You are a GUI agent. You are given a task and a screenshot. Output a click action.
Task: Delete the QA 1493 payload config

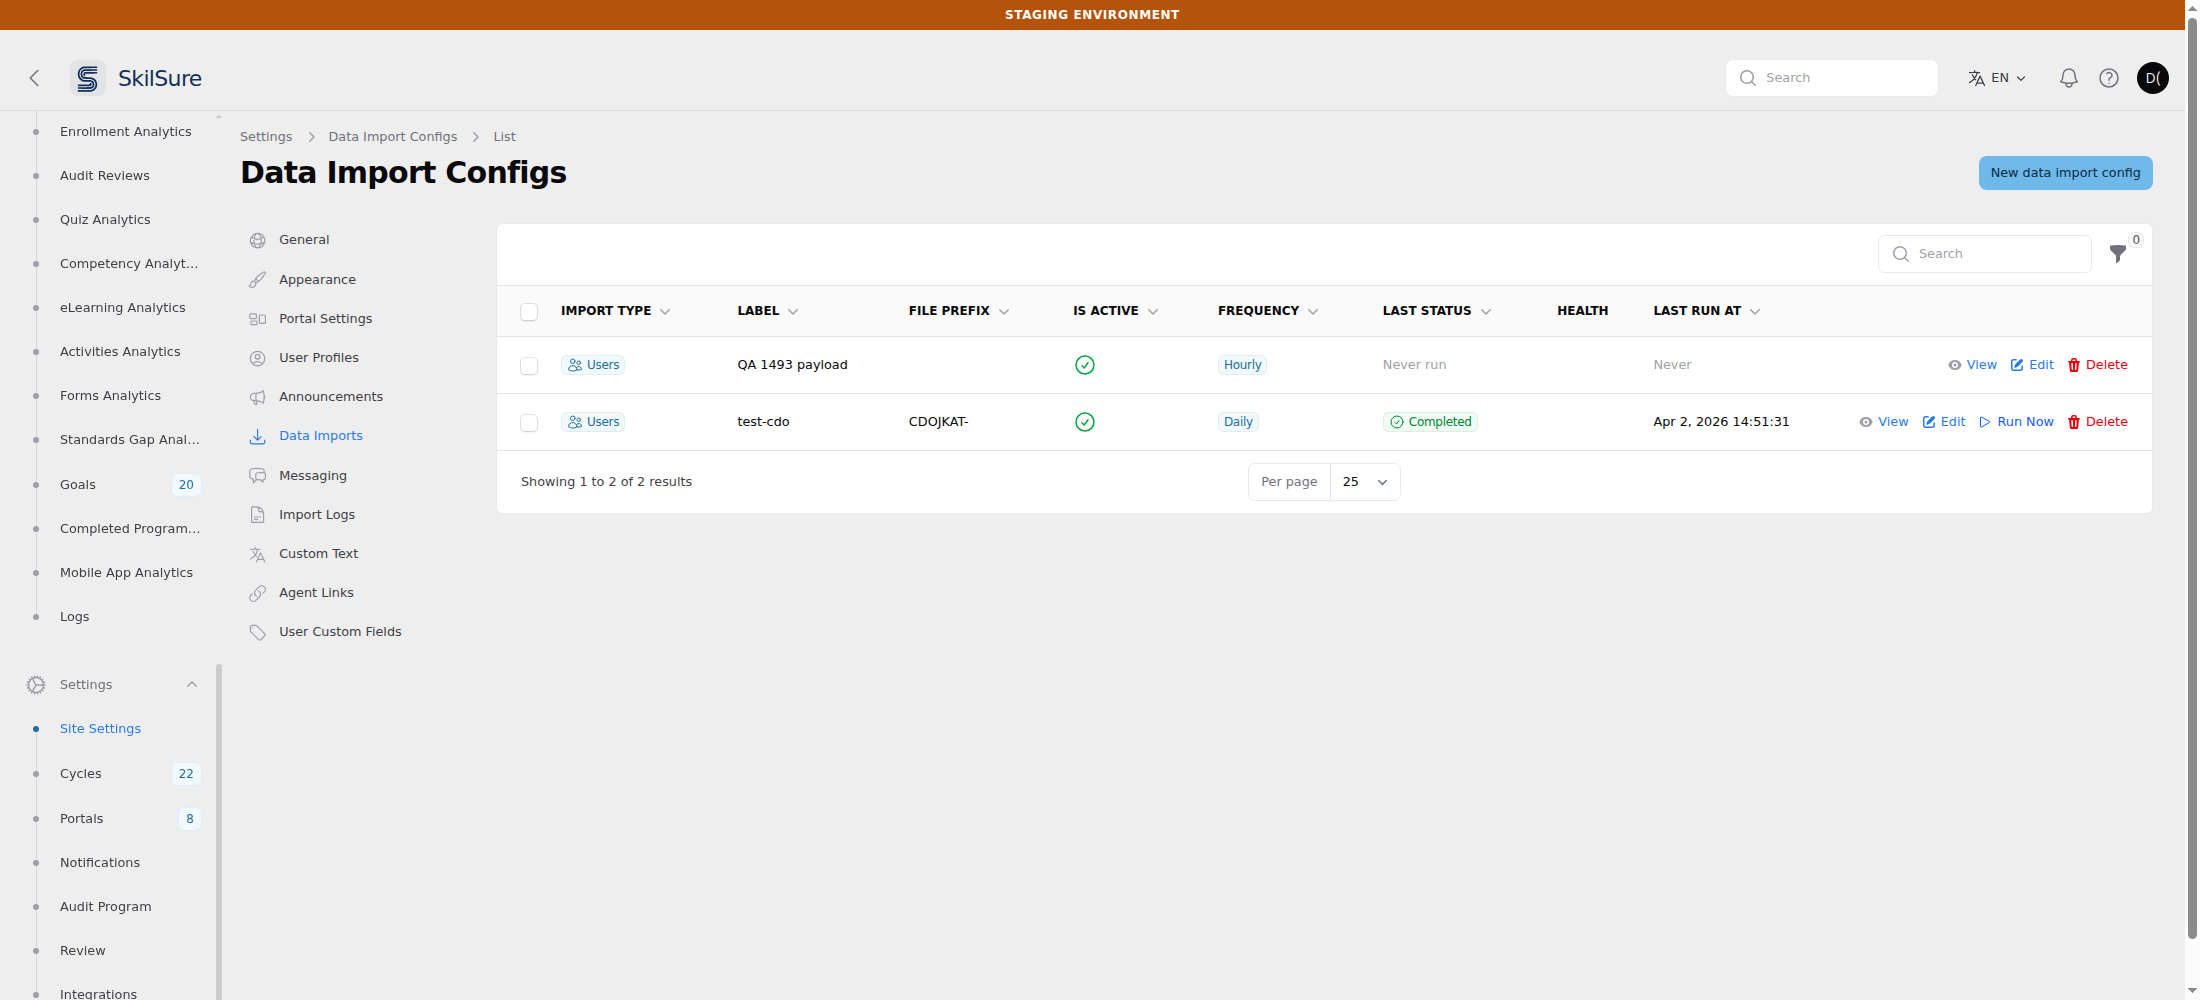2098,365
